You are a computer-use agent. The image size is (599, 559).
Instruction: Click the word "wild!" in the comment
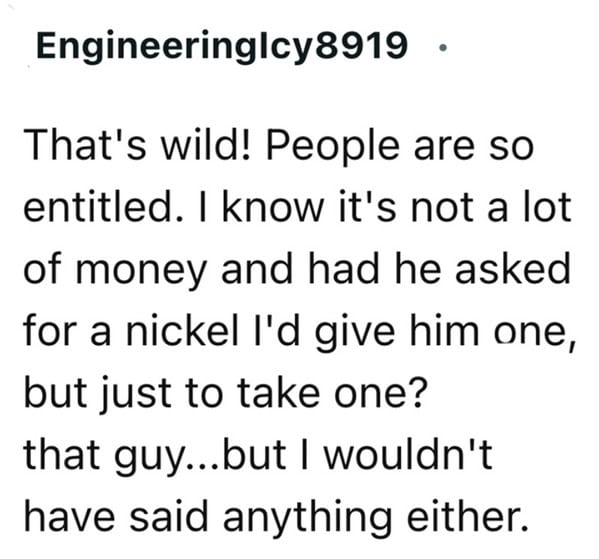coord(206,146)
